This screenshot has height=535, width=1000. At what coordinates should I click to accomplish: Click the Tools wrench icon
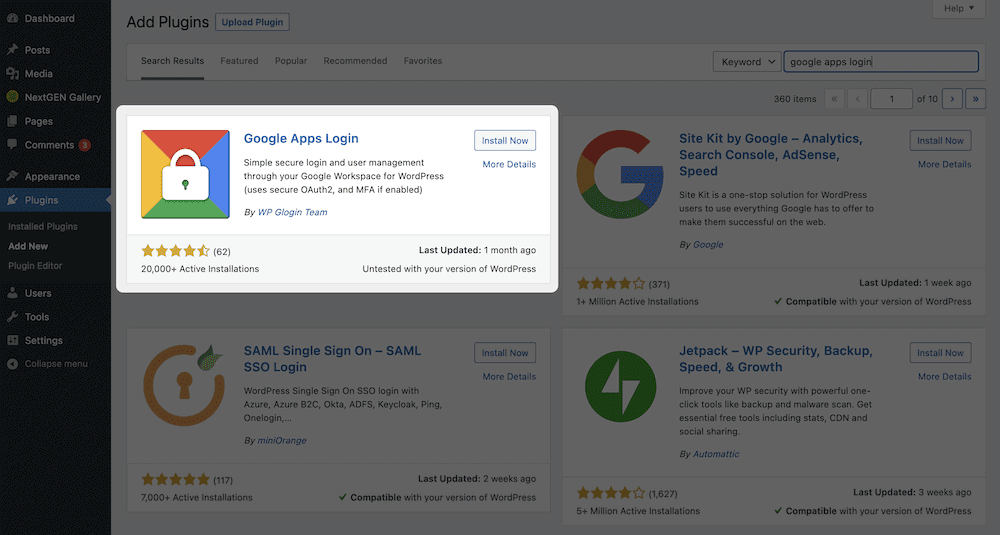pos(12,317)
